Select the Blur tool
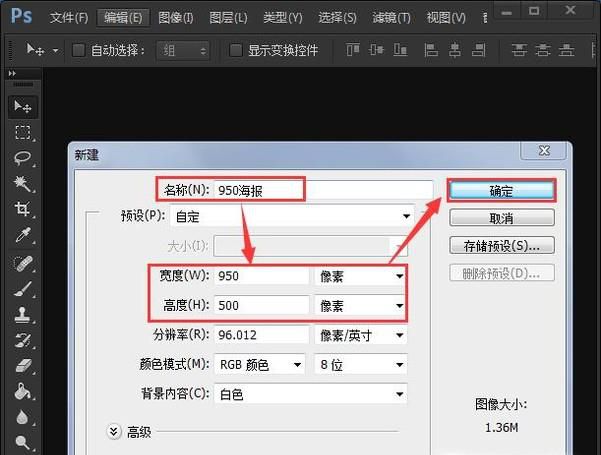601x455 pixels. 23,417
